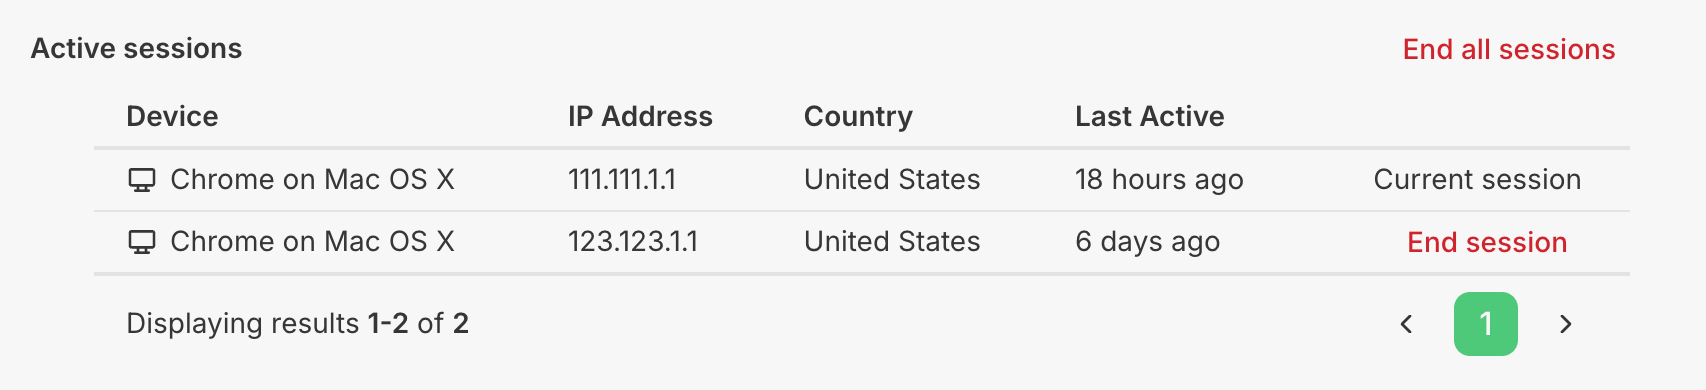End the session from 123.123.1.1
Screen dimensions: 1706x390
[1487, 242]
